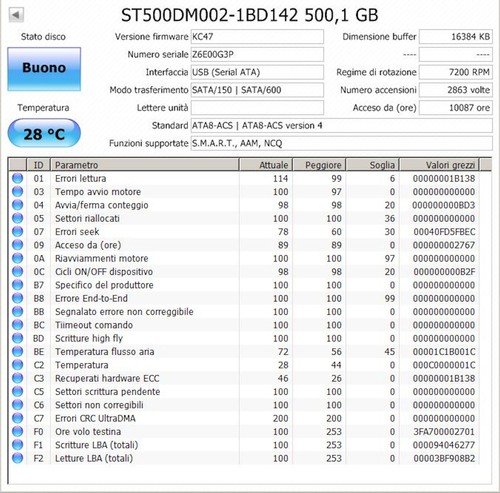This screenshot has height=493, width=500.
Task: Go to previous disk with back arrow
Action: pyautogui.click(x=16, y=15)
